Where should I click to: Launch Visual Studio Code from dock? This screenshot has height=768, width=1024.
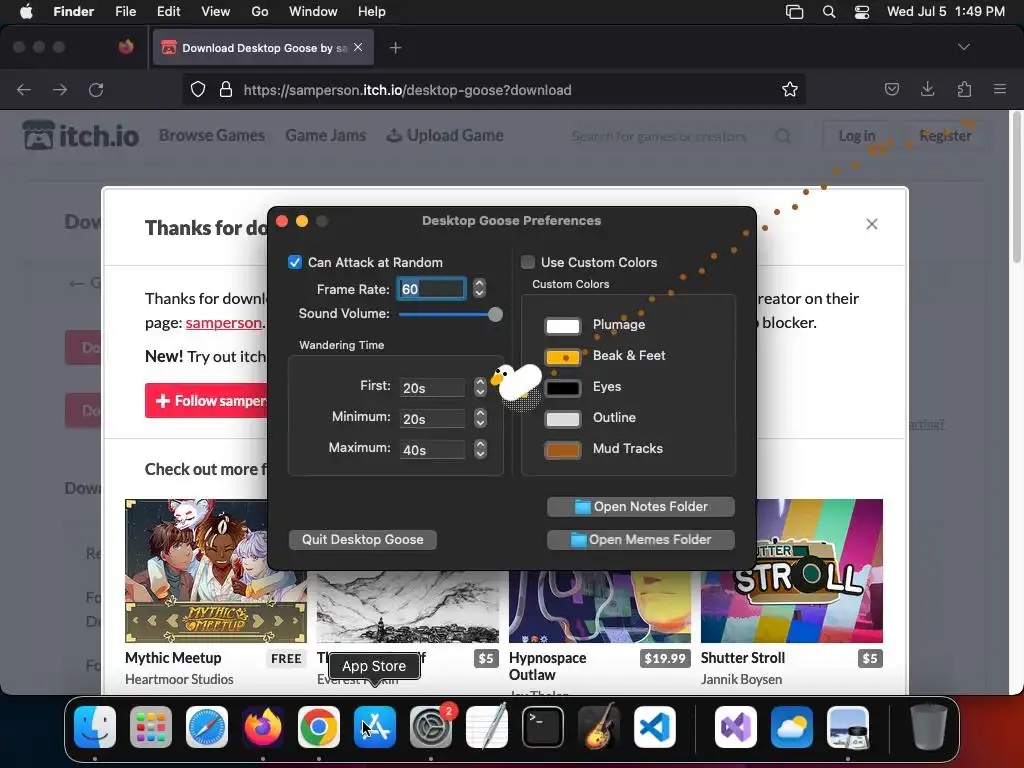[654, 727]
